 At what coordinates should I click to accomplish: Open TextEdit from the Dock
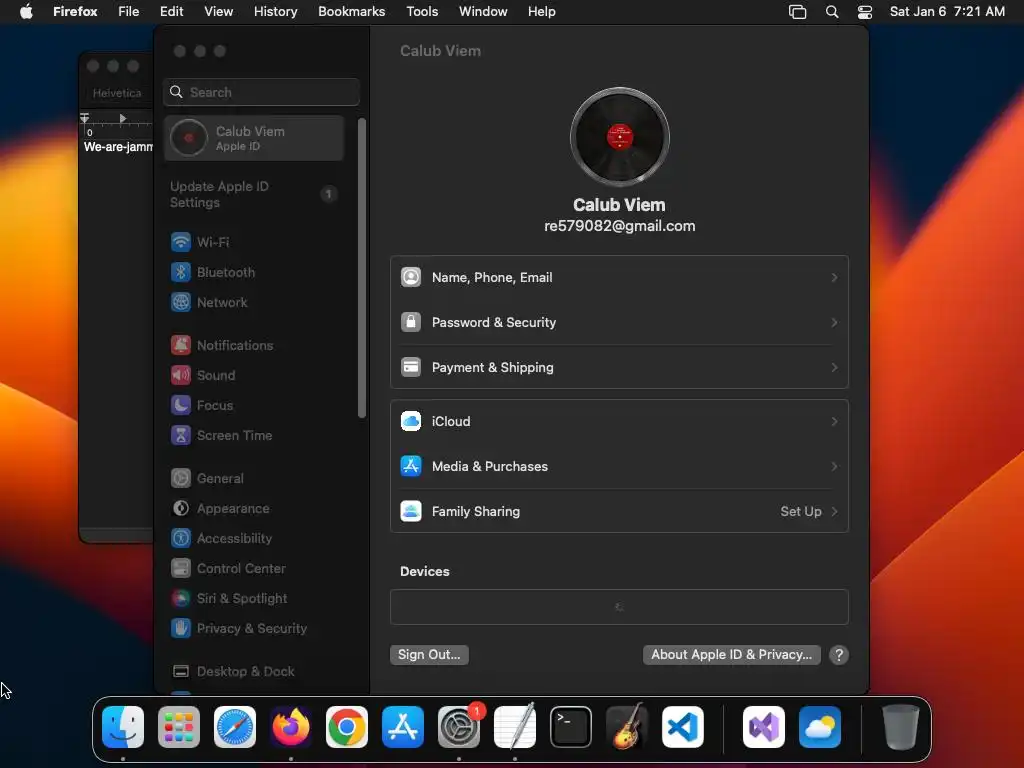point(515,727)
